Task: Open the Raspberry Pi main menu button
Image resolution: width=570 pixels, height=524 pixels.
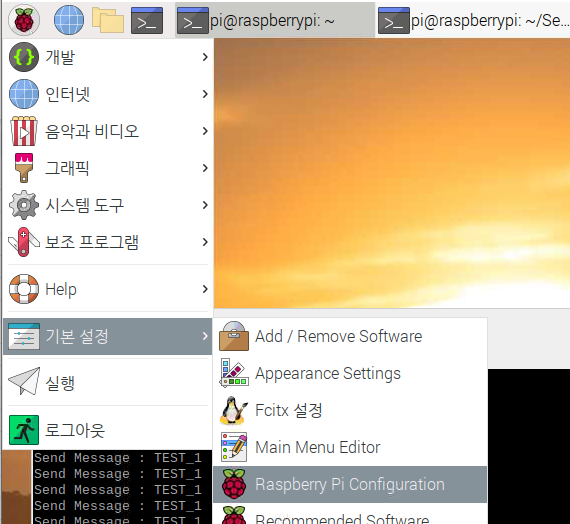Action: (24, 20)
